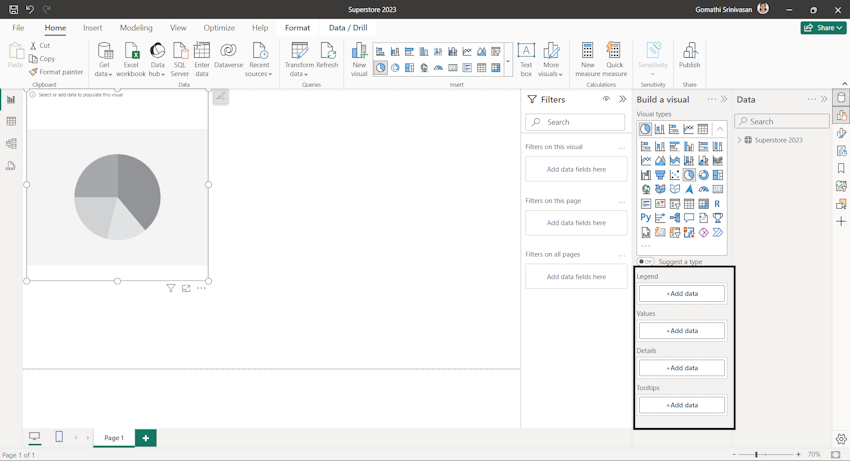Click Focus mode icon below the pie visual
Image resolution: width=850 pixels, height=461 pixels.
186,288
